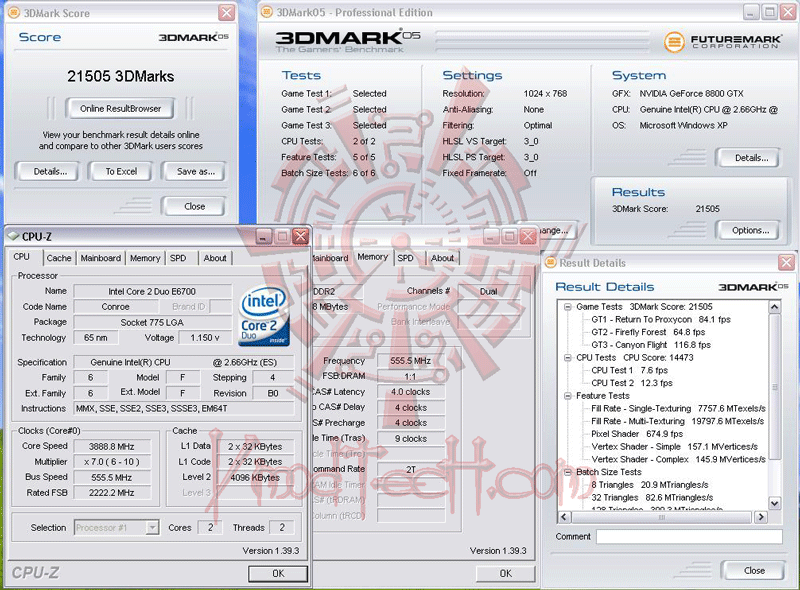Open Online ResultBrowser in 3DMark Score window

(x=120, y=109)
